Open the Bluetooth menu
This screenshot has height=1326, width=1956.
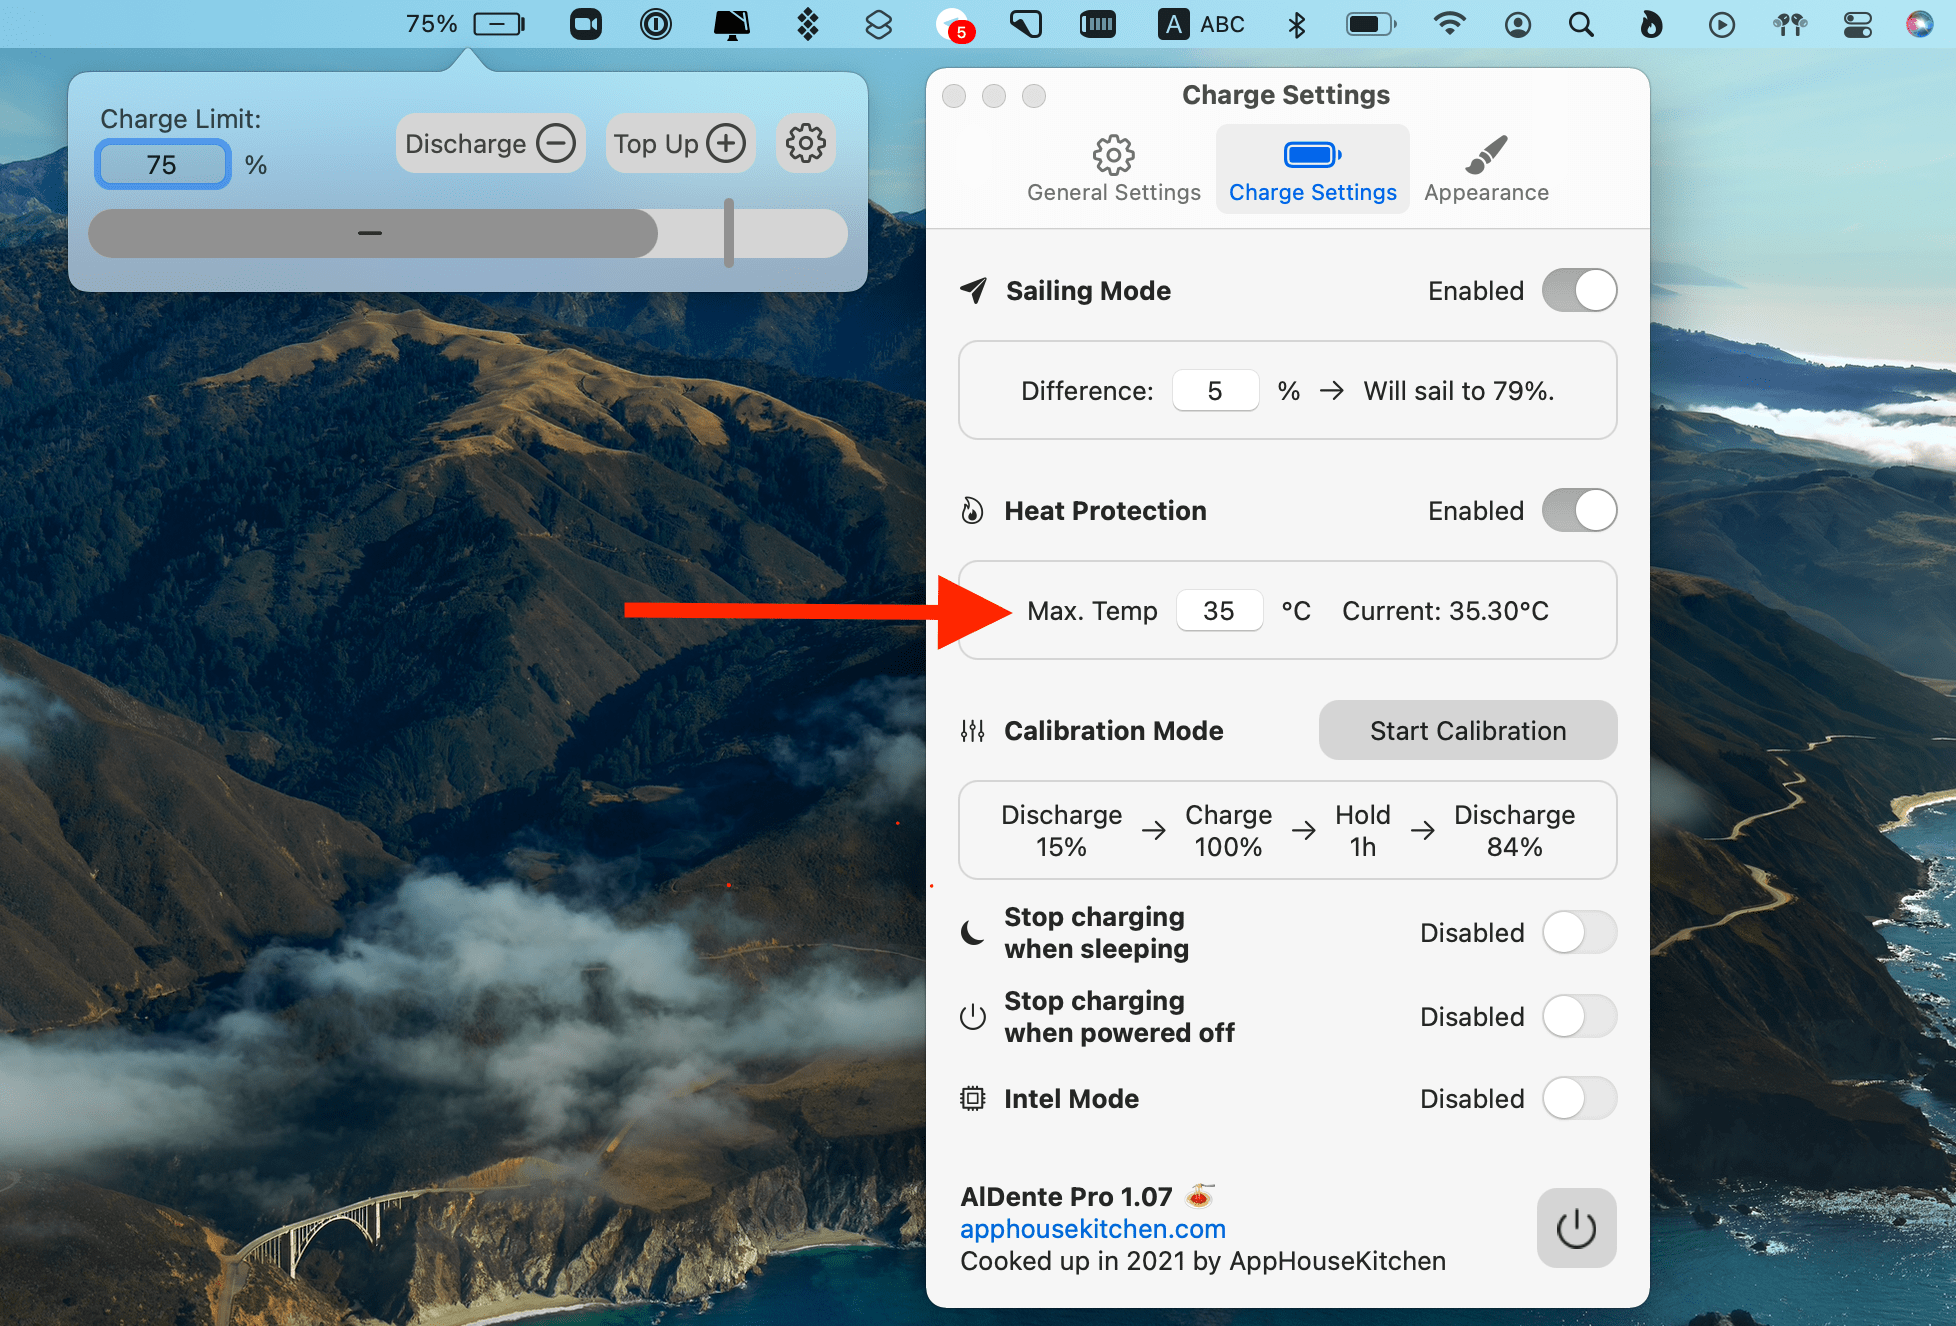point(1297,24)
